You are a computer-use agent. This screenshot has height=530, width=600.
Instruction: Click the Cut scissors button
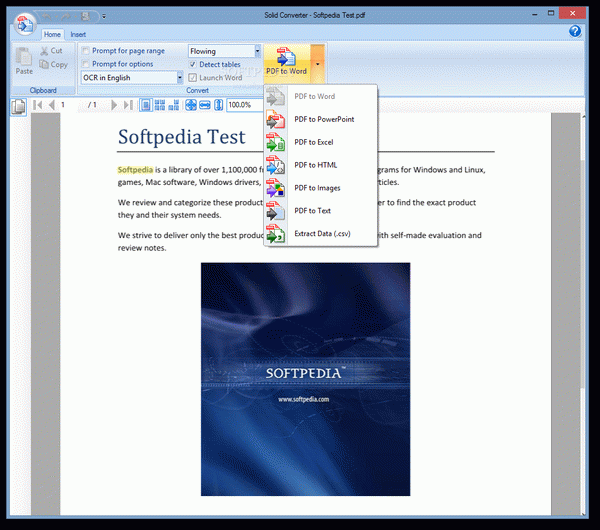[52, 51]
